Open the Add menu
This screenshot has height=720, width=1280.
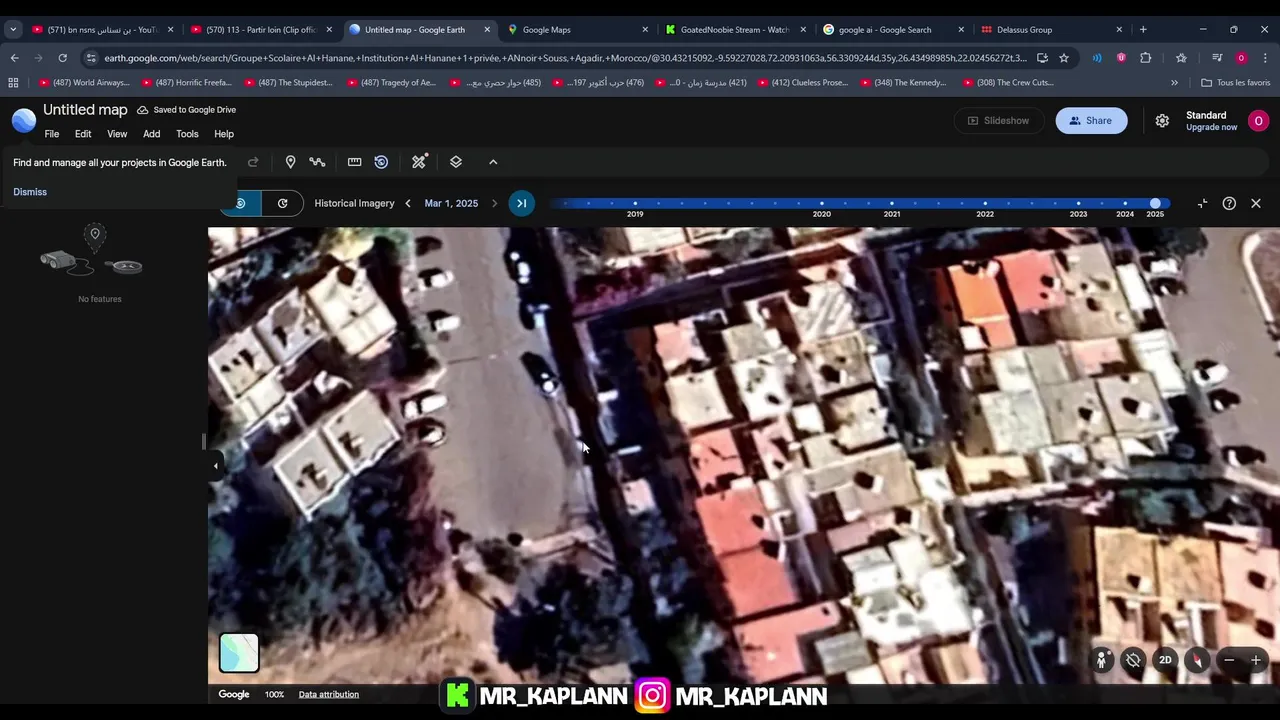(151, 134)
